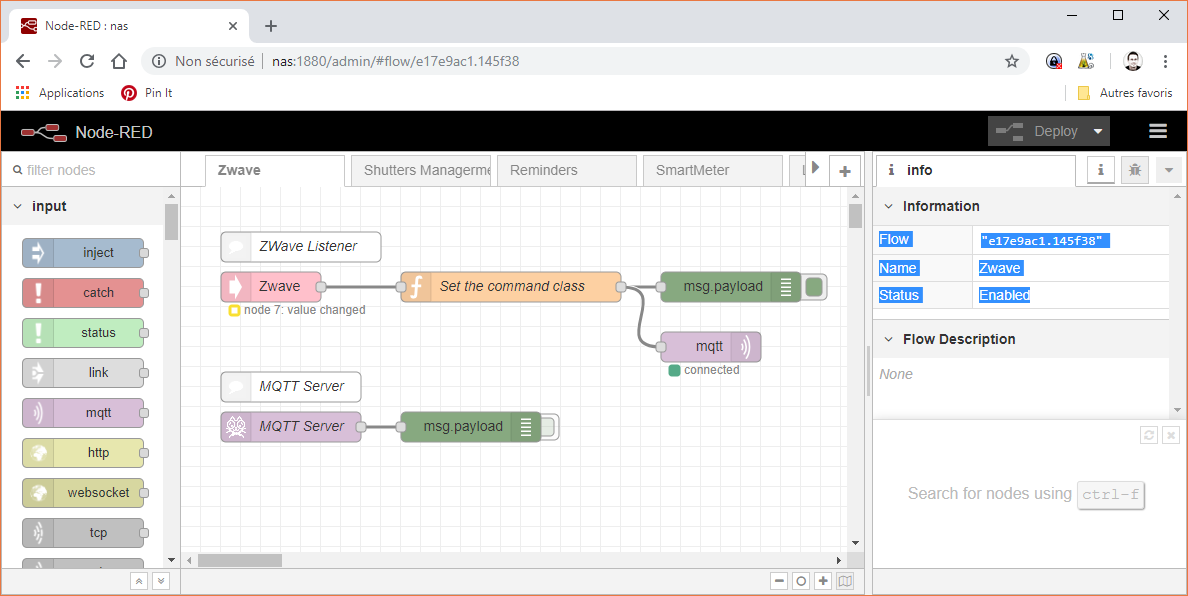Select the mqtt node in palette
This screenshot has width=1188, height=596.
tap(83, 413)
